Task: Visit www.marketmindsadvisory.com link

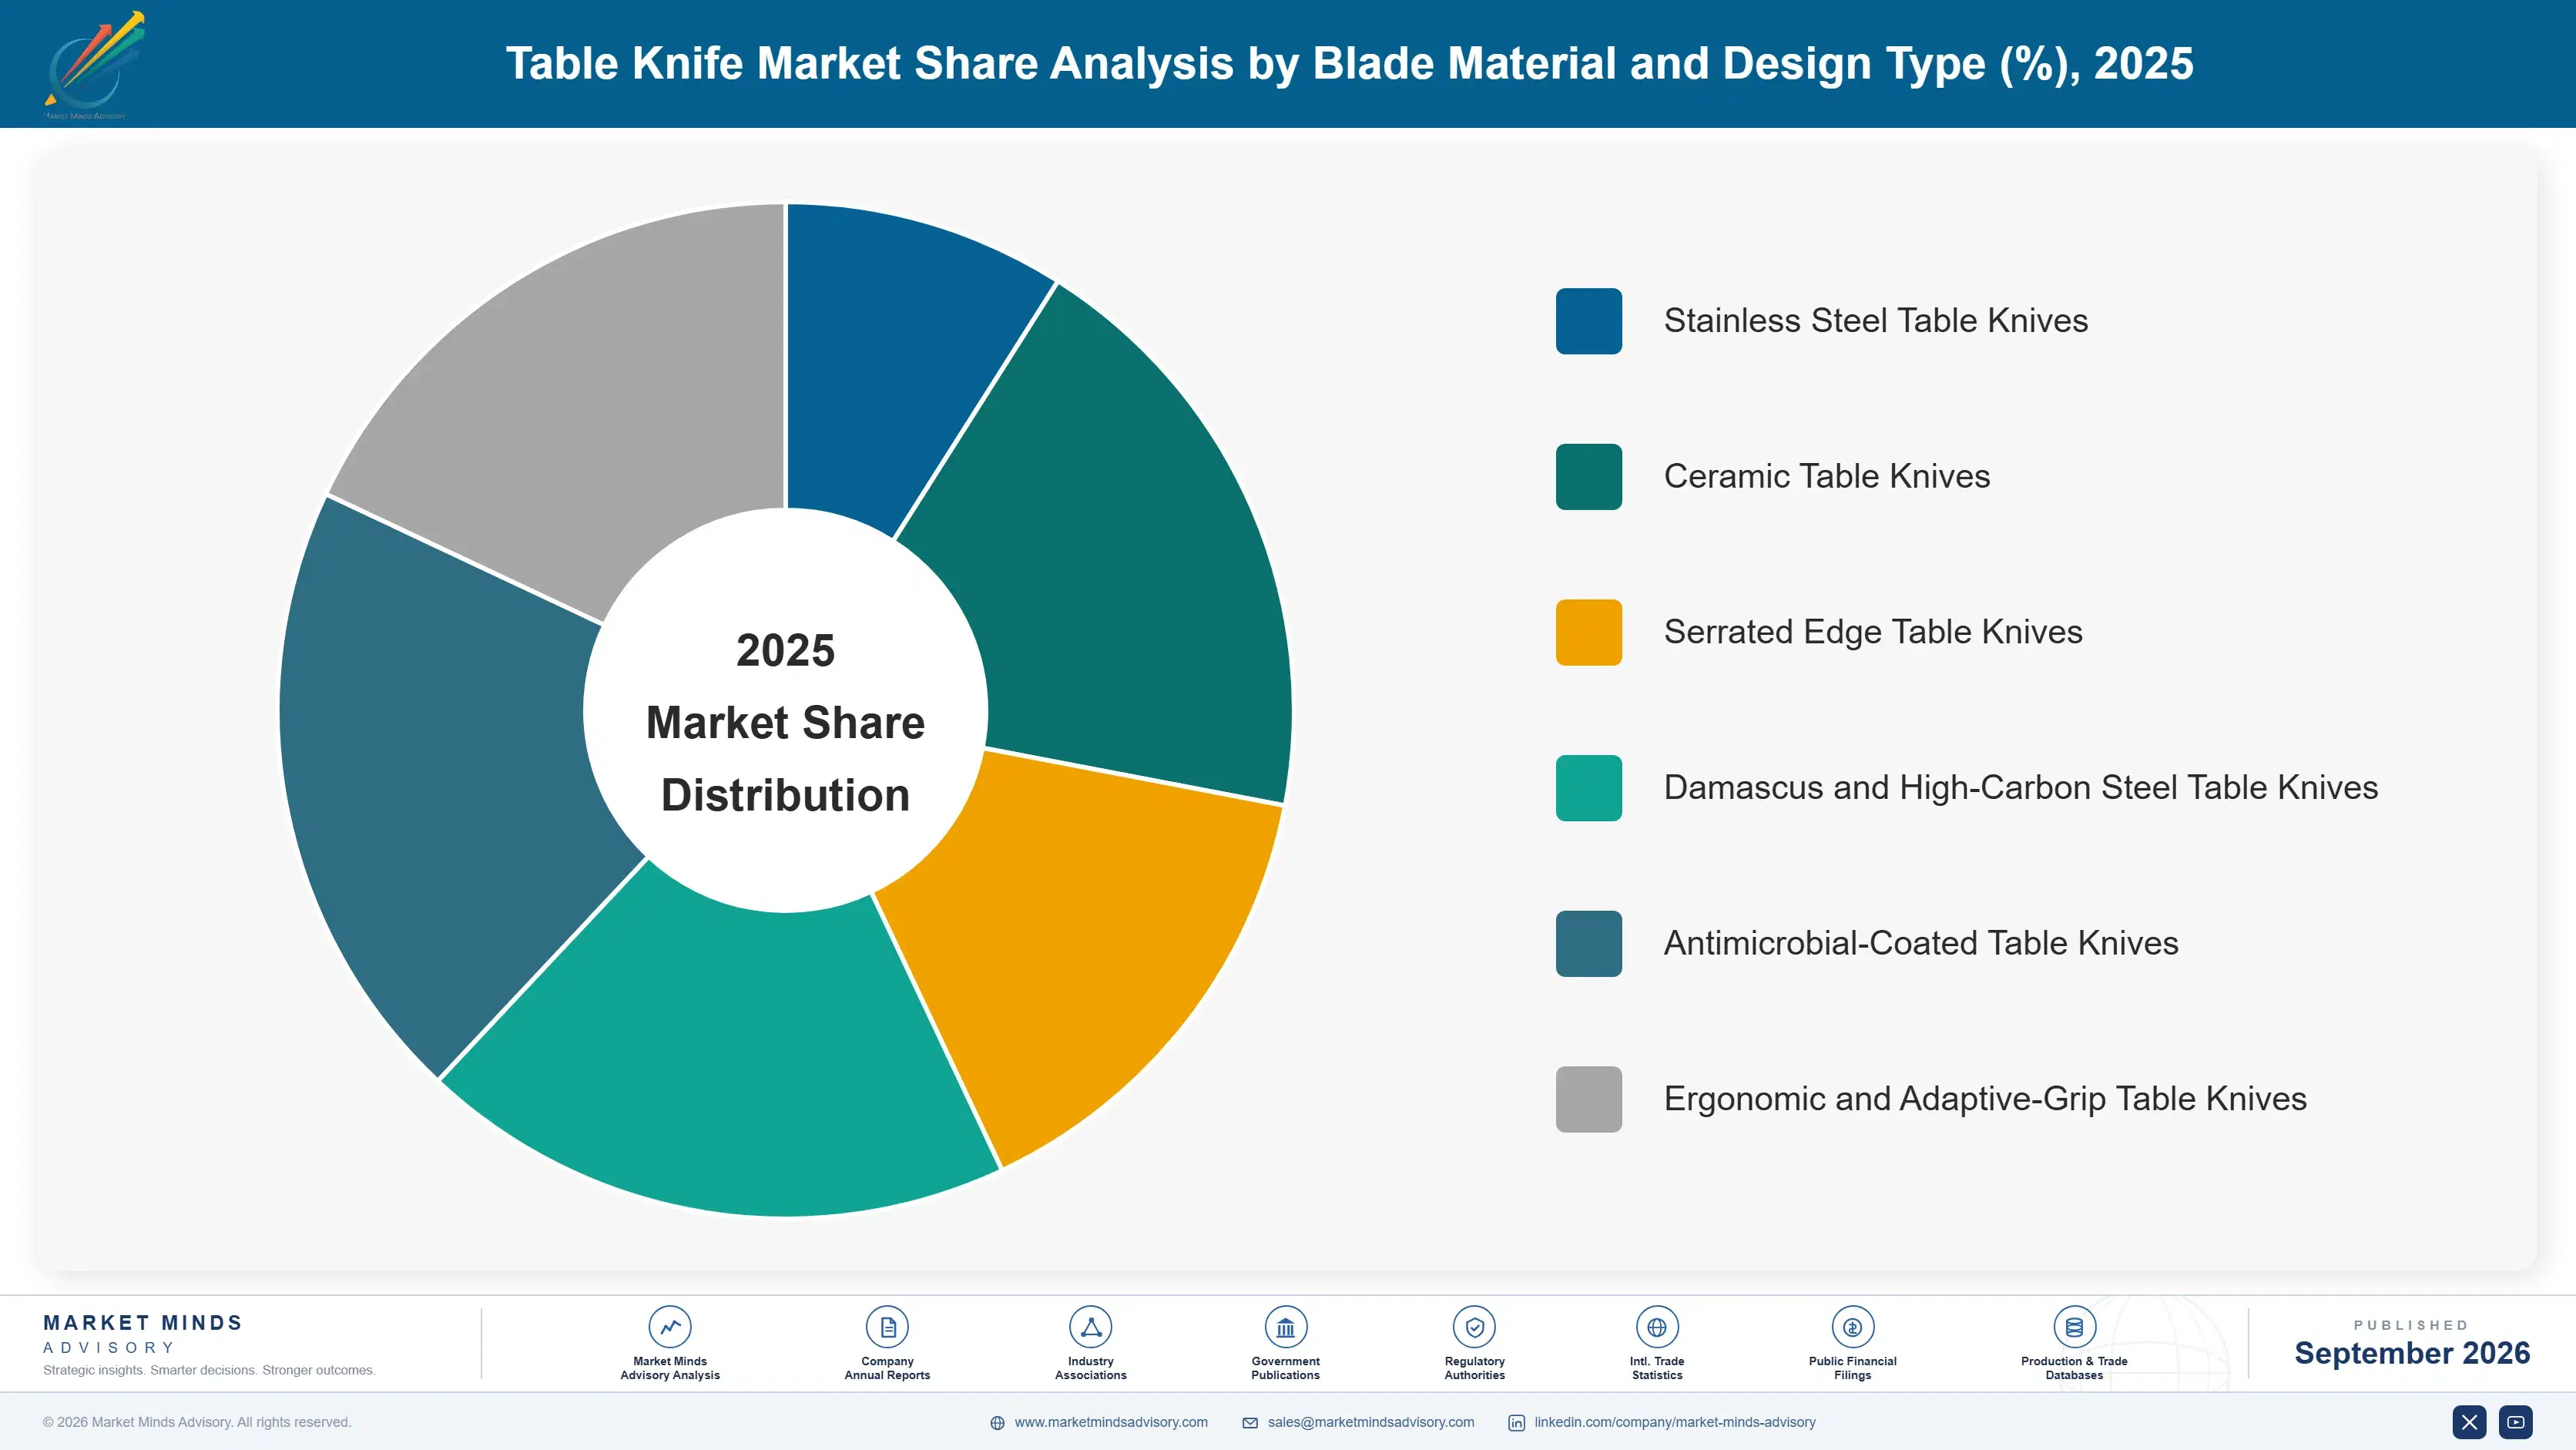Action: (1111, 1422)
